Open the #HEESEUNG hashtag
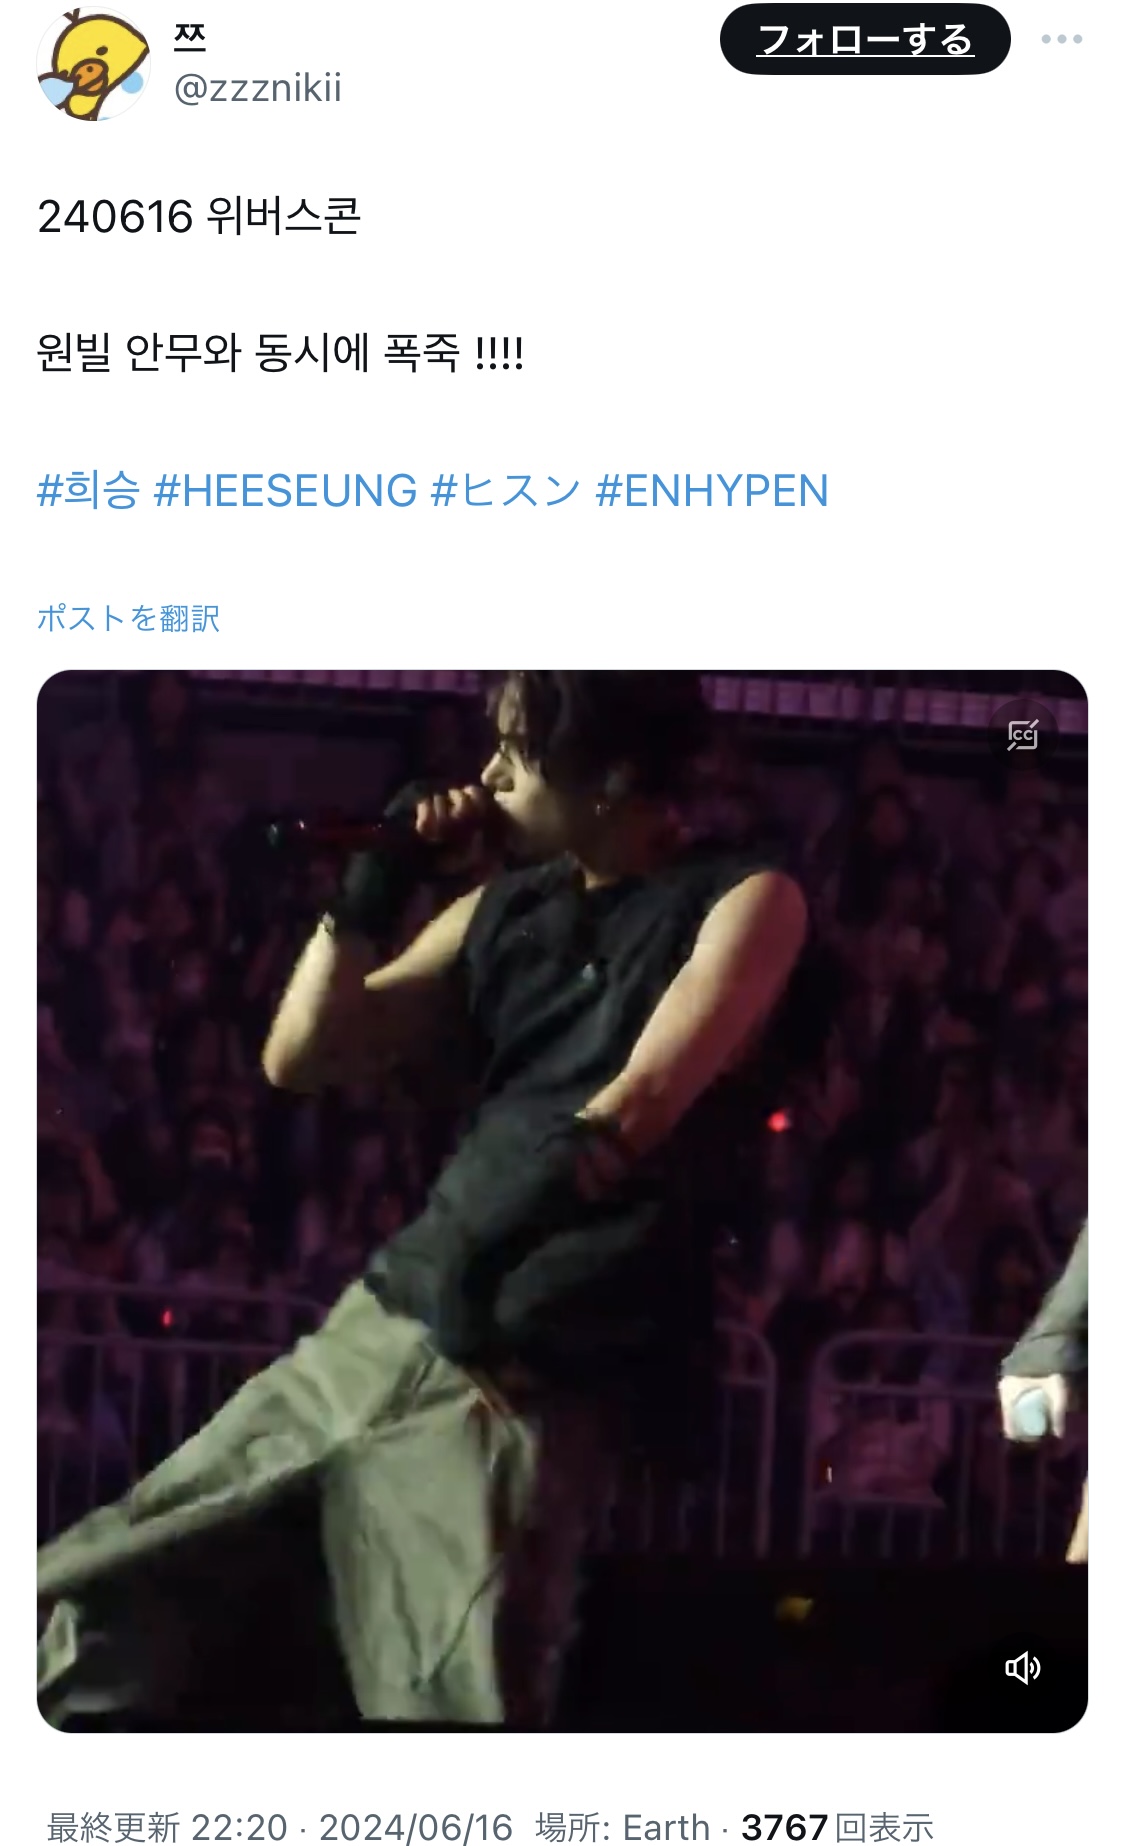This screenshot has height=1846, width=1125. tap(285, 490)
